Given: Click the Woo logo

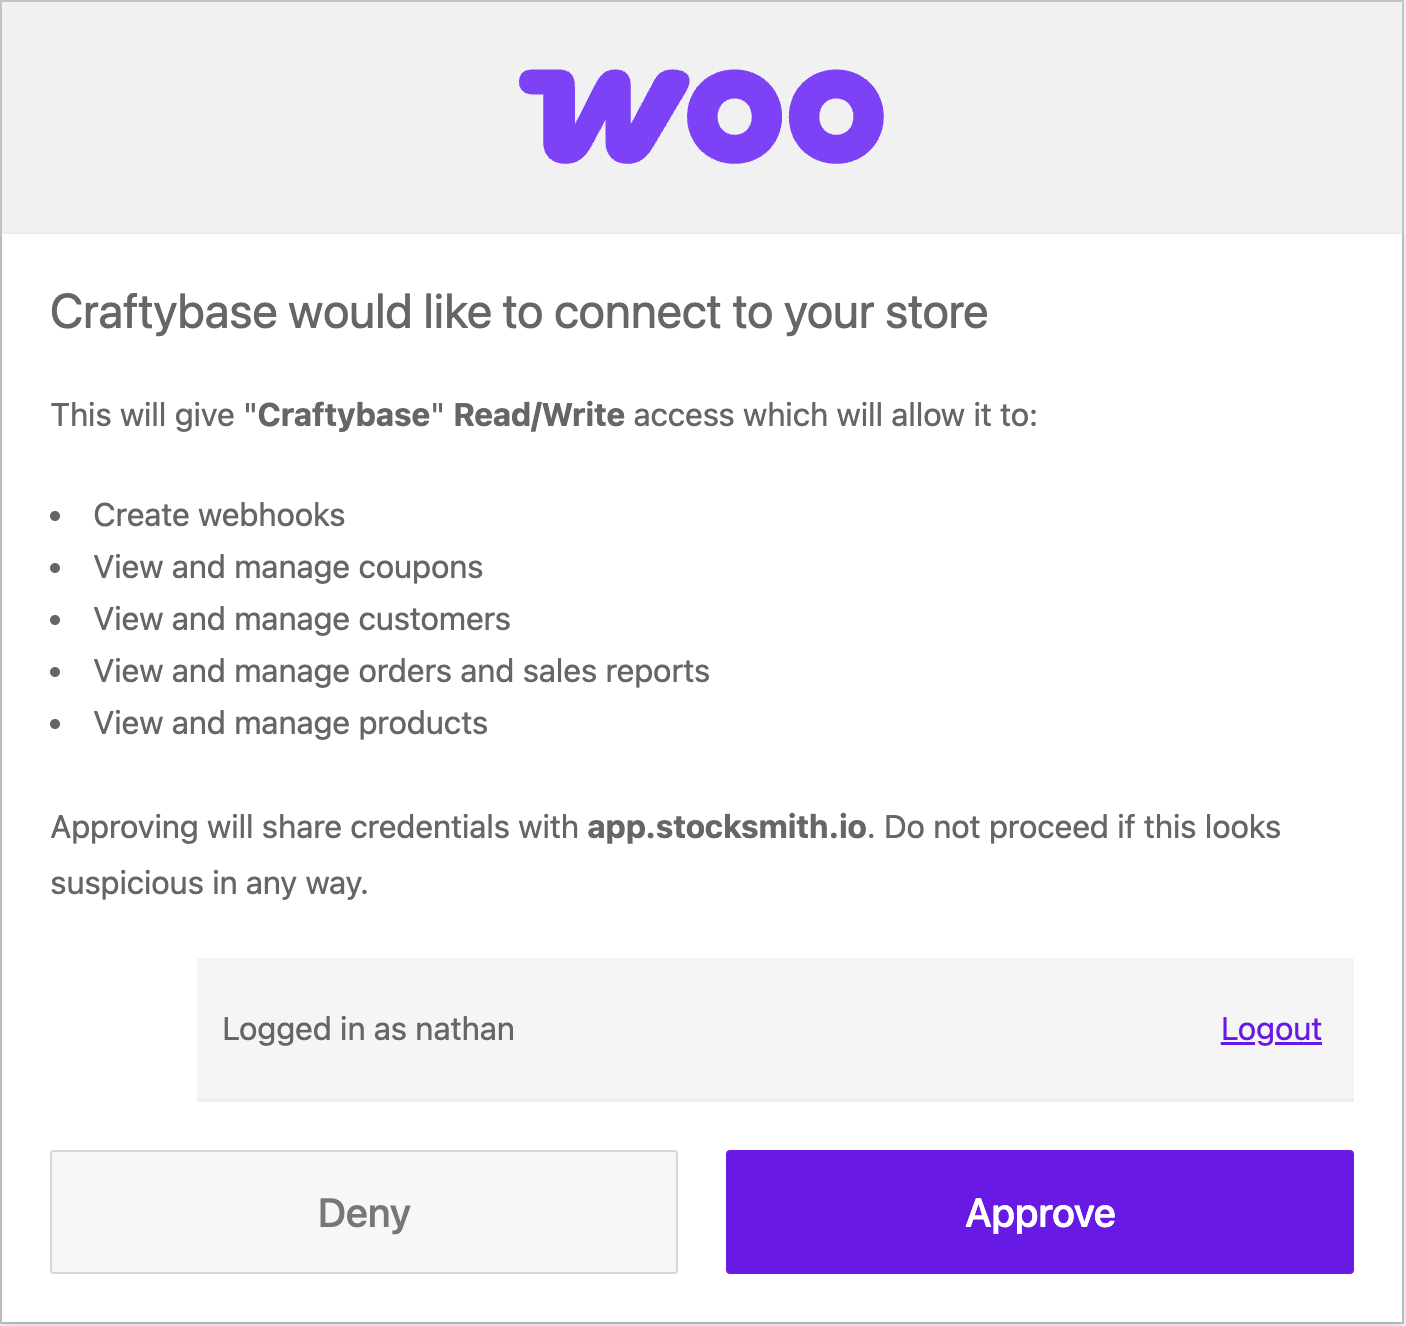Looking at the screenshot, I should (701, 116).
